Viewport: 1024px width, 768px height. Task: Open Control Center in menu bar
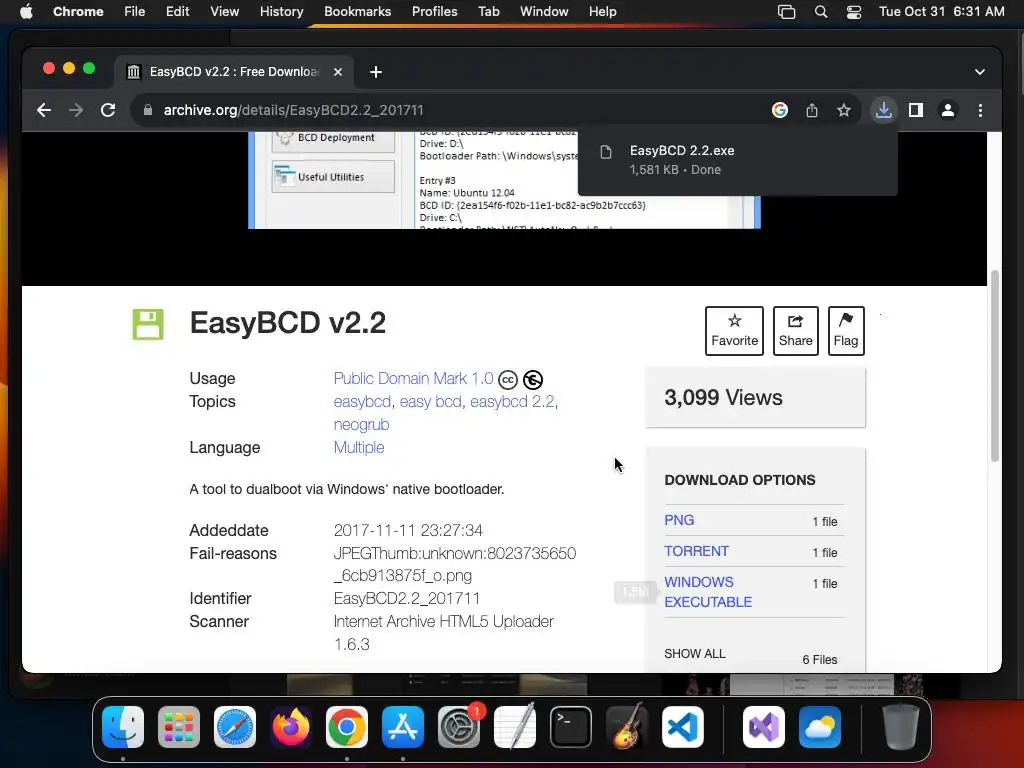click(854, 12)
